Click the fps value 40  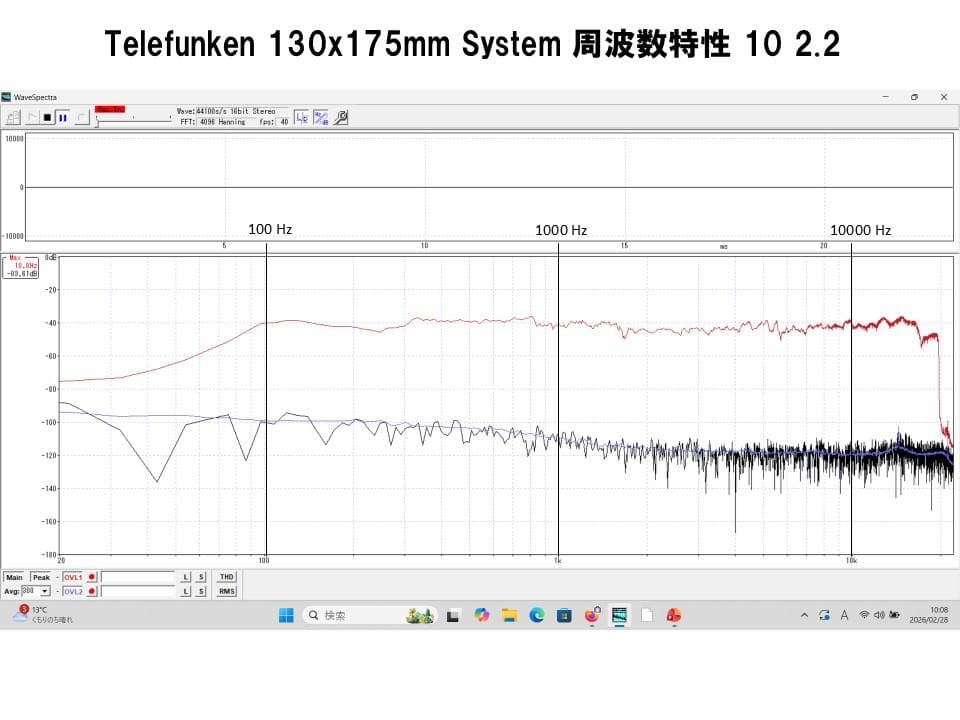[284, 122]
